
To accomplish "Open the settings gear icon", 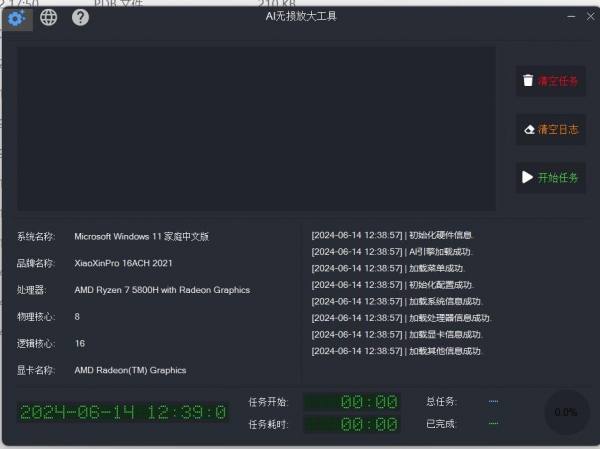I will [x=17, y=18].
